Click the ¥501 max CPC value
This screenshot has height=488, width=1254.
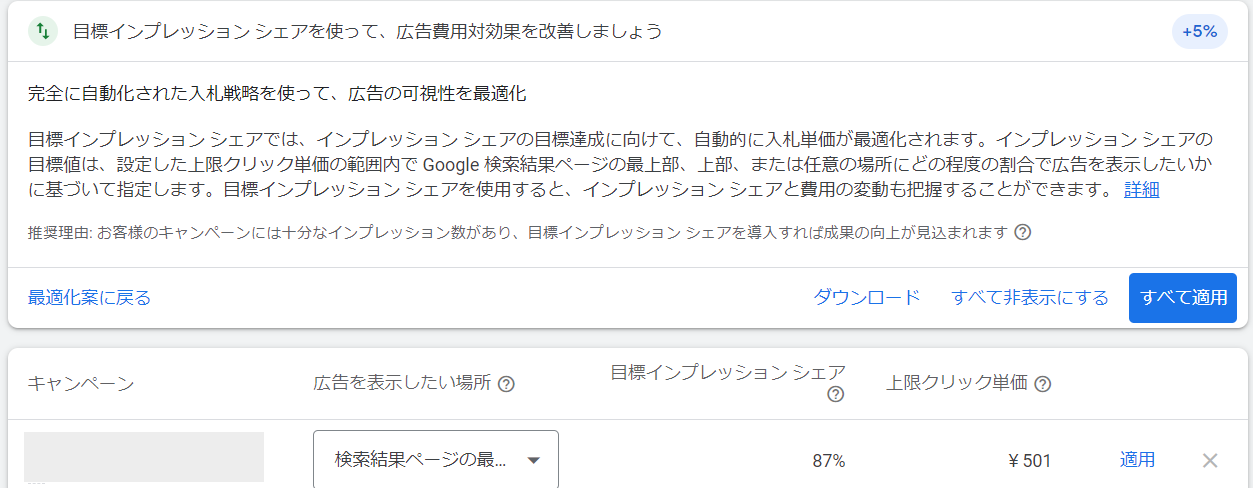coord(1030,461)
